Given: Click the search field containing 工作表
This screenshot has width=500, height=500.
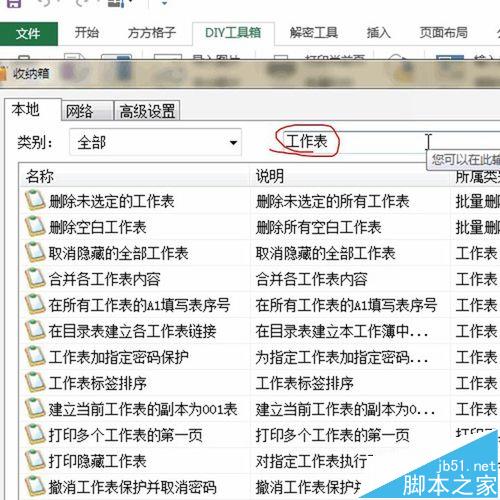Looking at the screenshot, I should coord(390,142).
